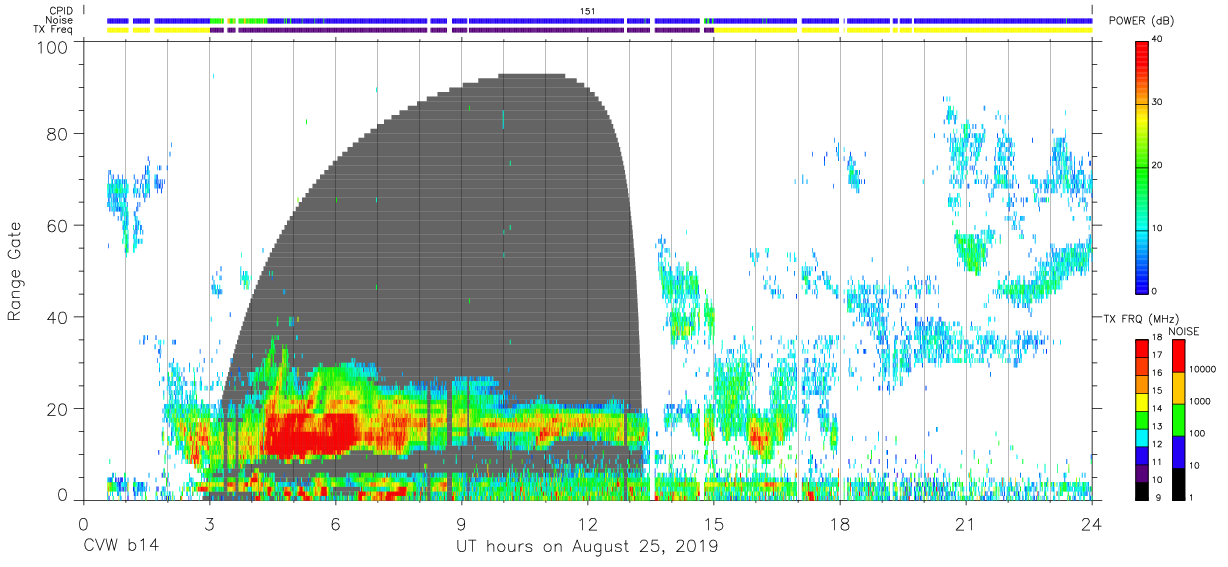Click the 'NOISE' legend title
The width and height of the screenshot is (1228, 567).
coord(1184,331)
